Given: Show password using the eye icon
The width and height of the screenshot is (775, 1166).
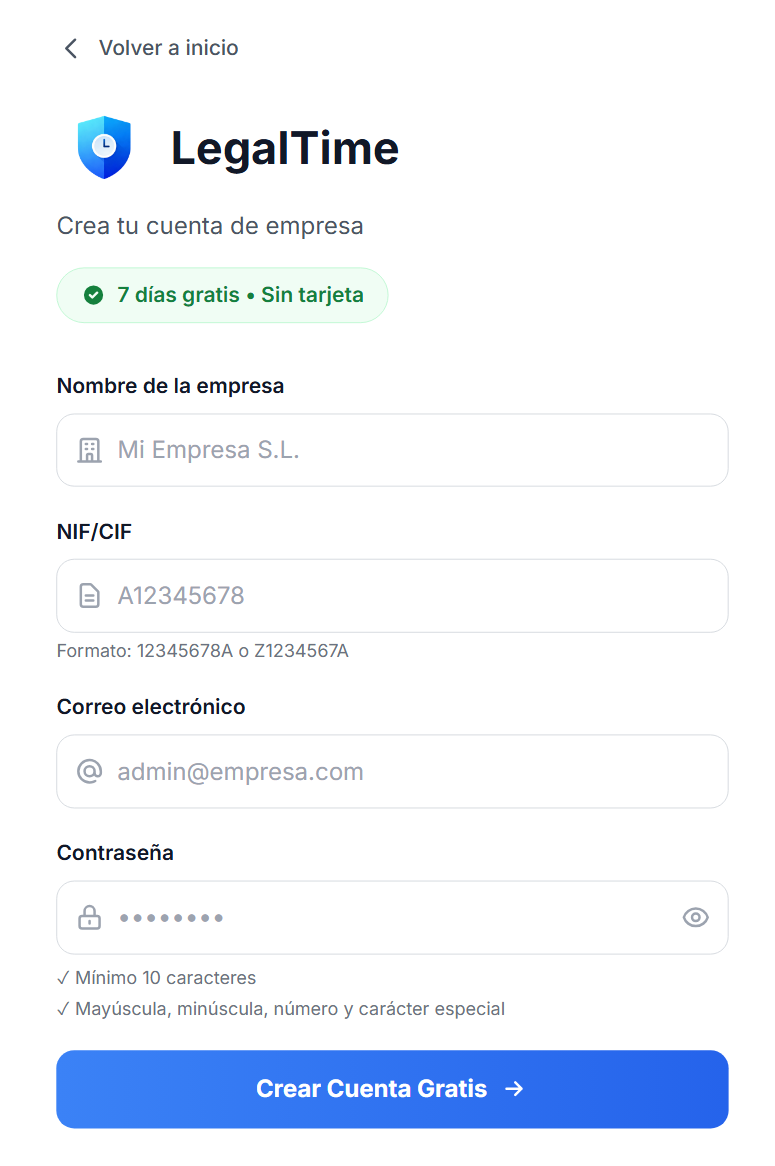Looking at the screenshot, I should click(695, 918).
